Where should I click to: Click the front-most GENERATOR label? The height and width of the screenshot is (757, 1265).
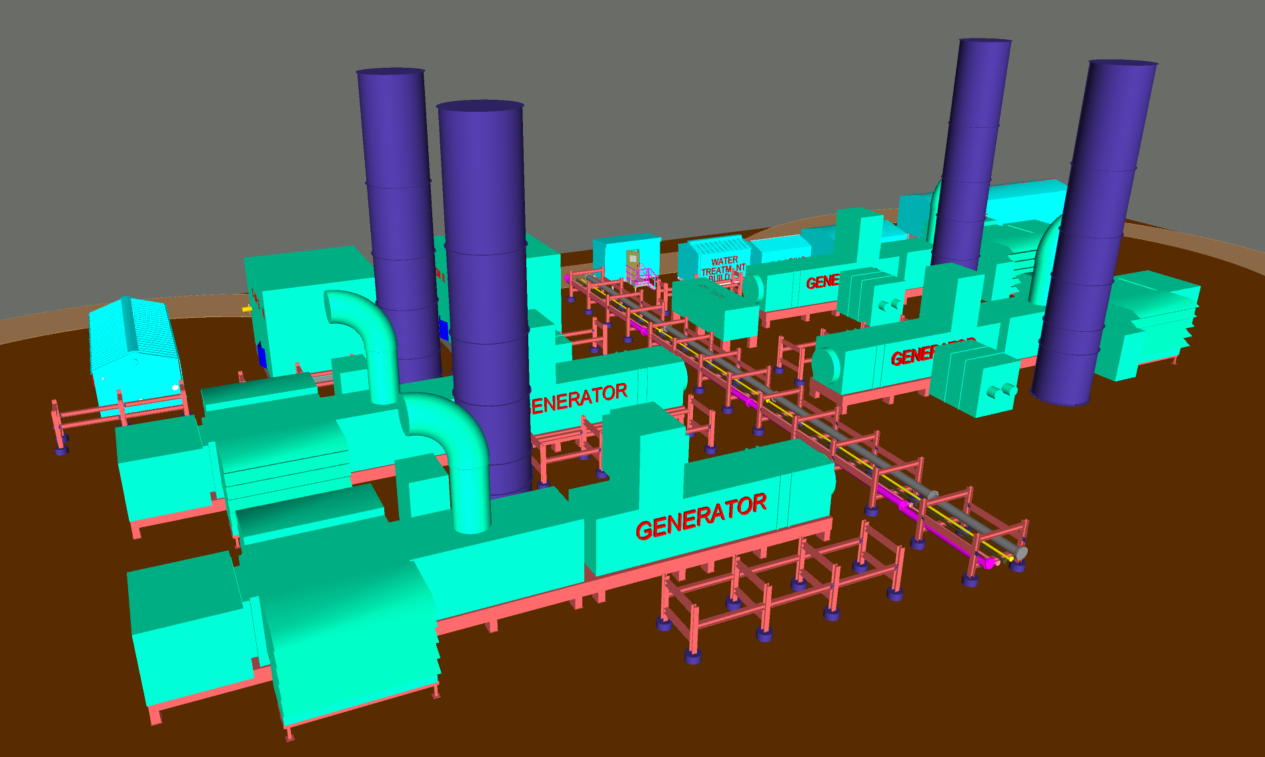pos(701,515)
